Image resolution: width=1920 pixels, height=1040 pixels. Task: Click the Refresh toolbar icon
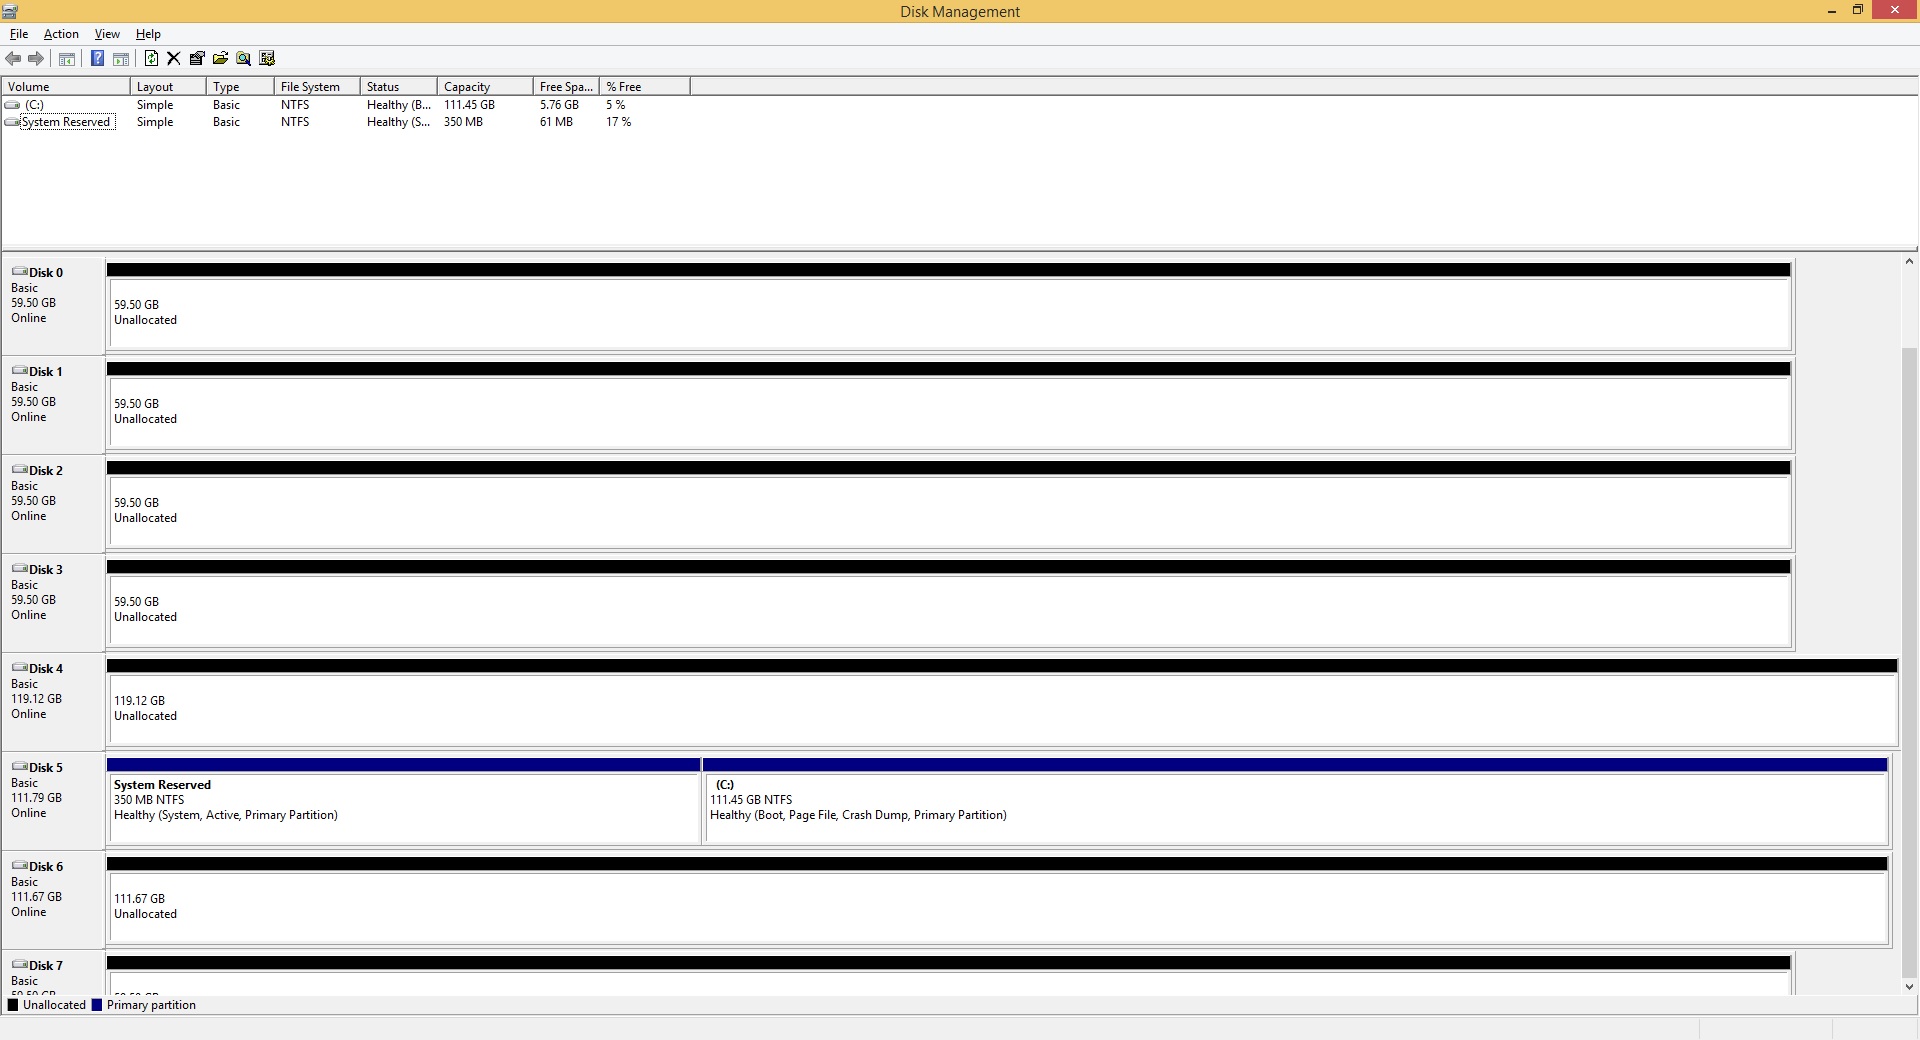tap(151, 58)
